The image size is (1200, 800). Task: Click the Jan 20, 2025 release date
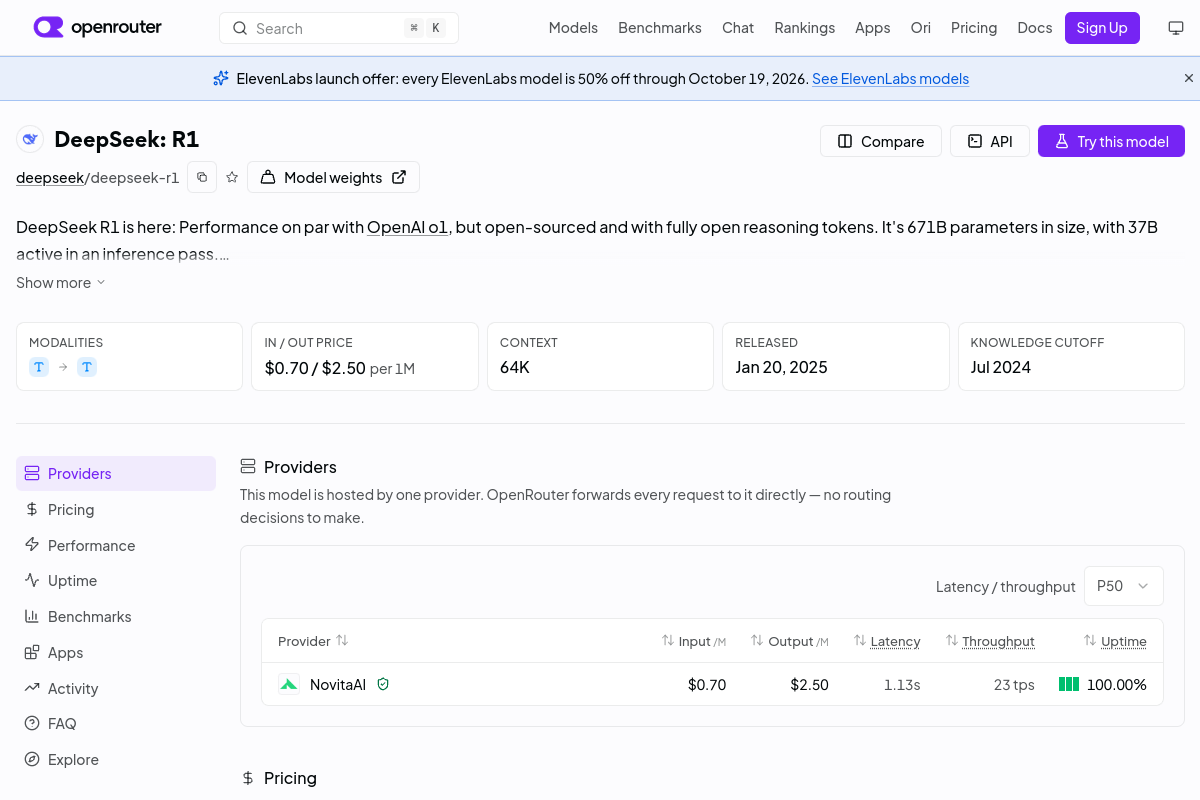tap(782, 367)
